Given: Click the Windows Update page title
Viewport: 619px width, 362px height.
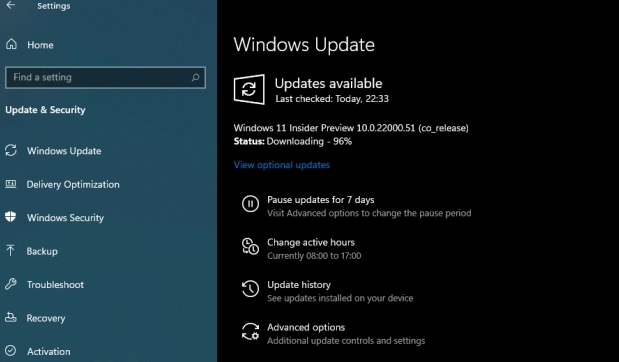Looking at the screenshot, I should pyautogui.click(x=304, y=45).
